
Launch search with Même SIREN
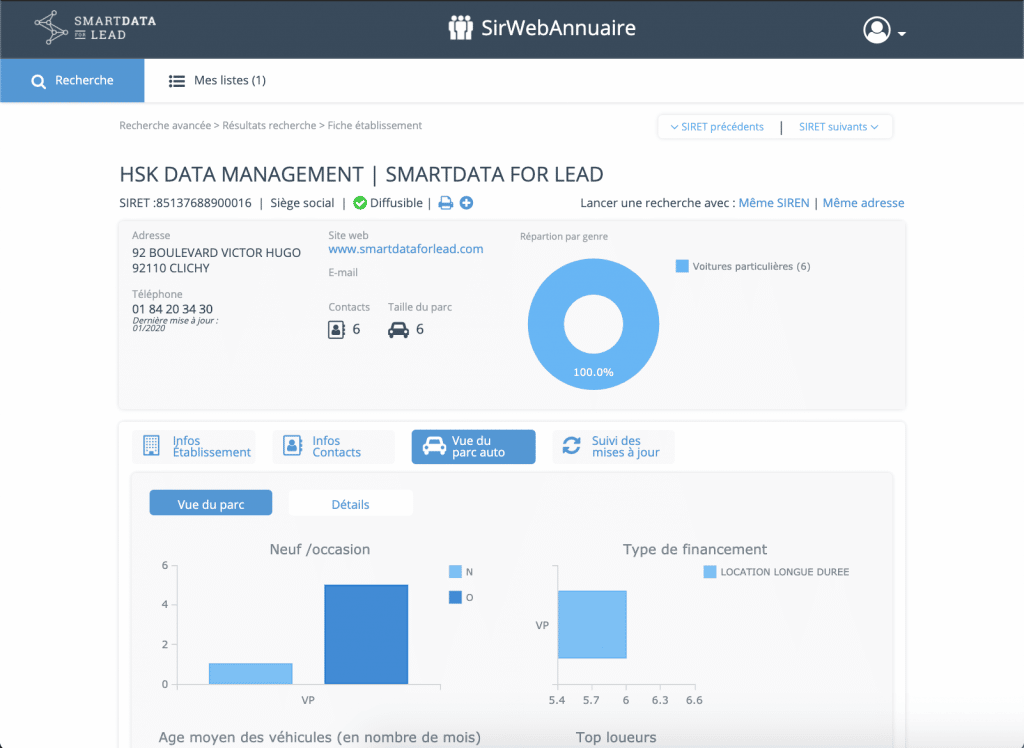[x=774, y=203]
